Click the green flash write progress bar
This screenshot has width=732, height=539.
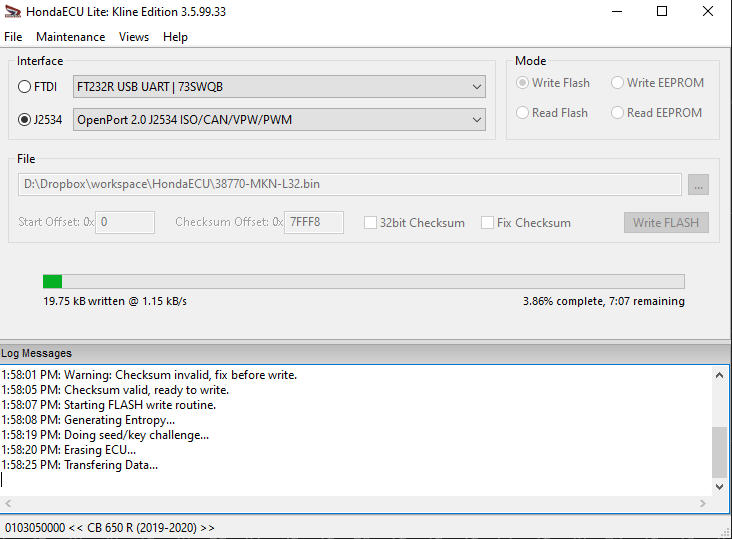[x=364, y=281]
